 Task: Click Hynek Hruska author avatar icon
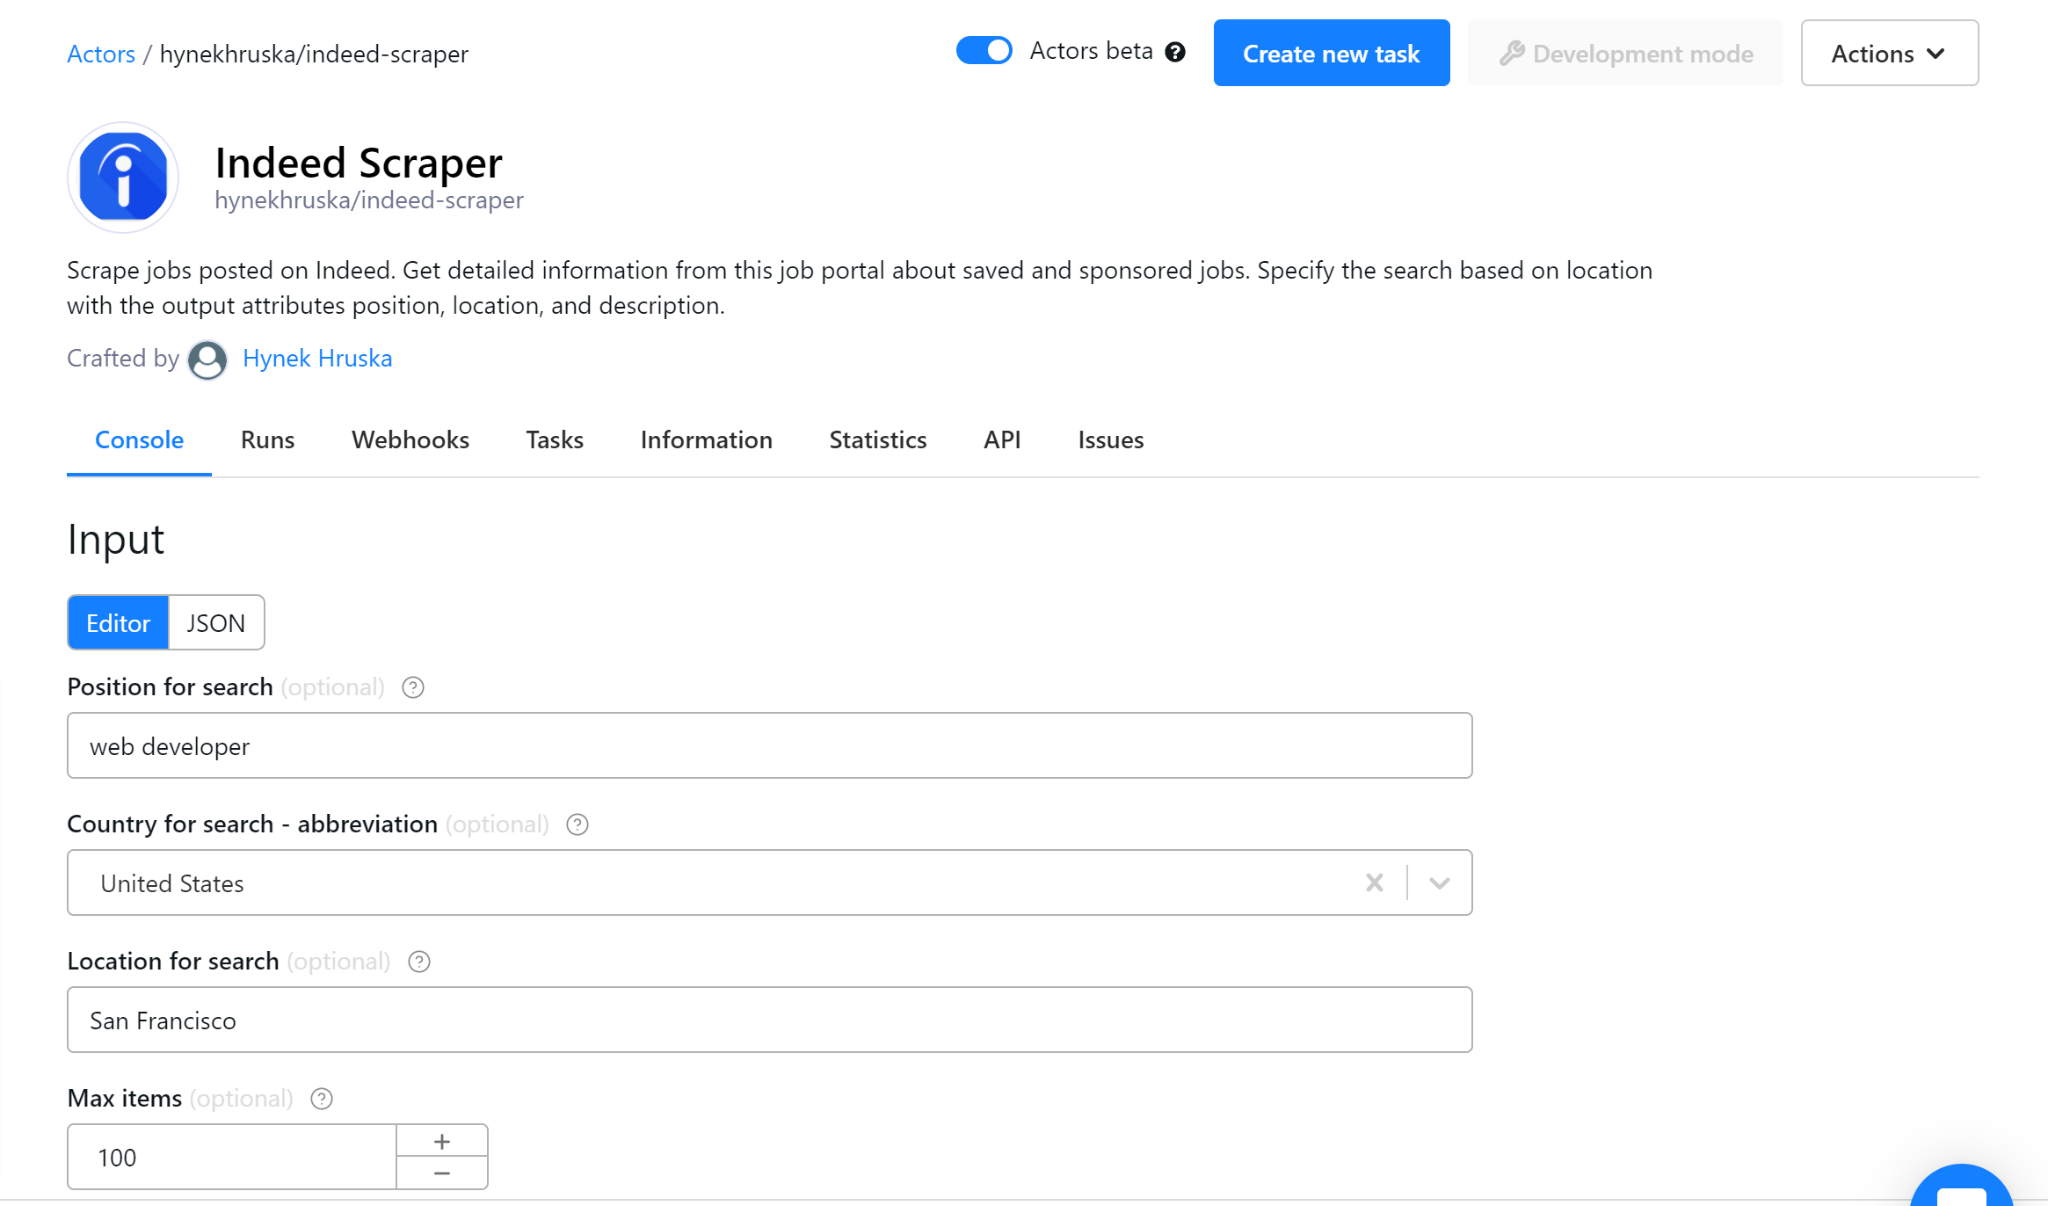pos(208,359)
